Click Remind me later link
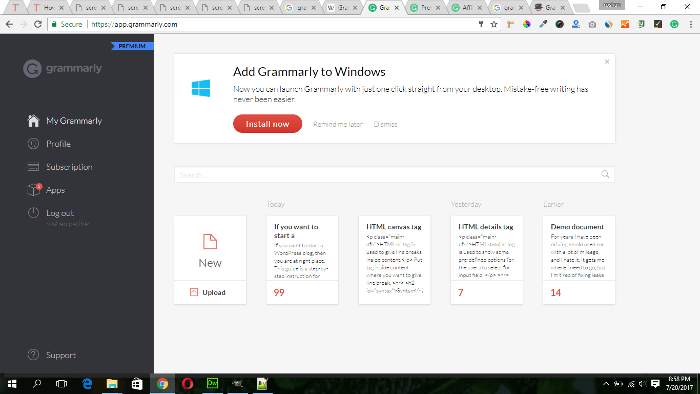 pos(338,124)
